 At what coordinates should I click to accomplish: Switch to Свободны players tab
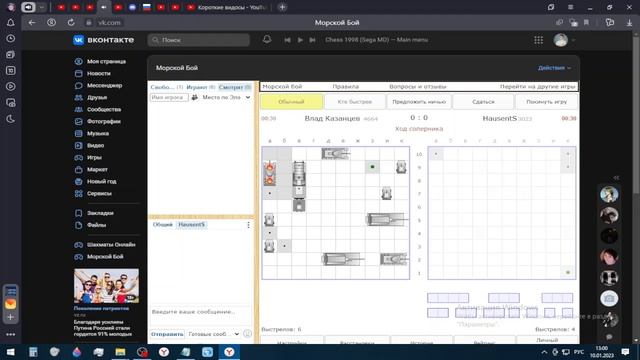pos(167,87)
